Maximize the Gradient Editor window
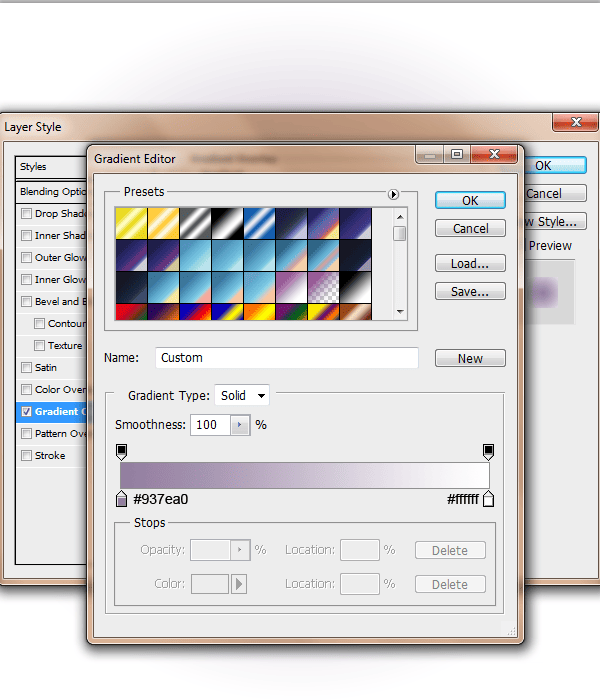 pos(457,154)
